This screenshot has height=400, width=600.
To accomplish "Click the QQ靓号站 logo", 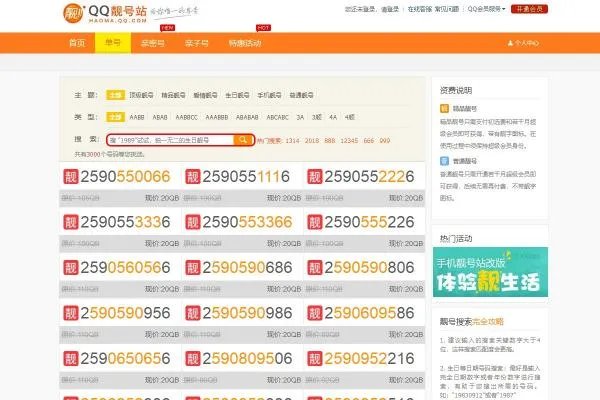I will 105,13.
